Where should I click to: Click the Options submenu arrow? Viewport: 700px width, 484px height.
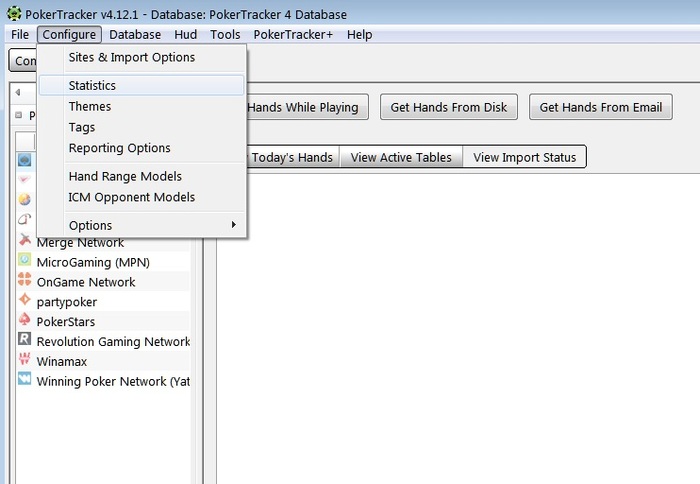(233, 225)
